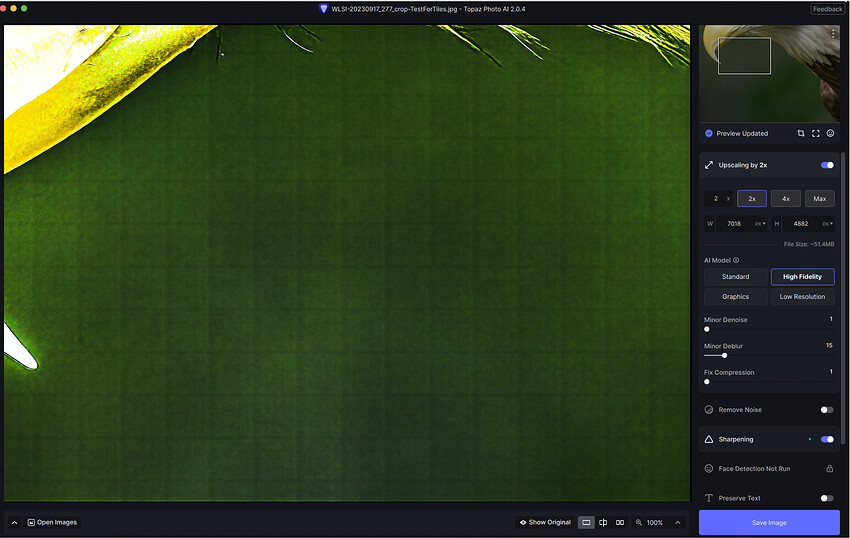Screen dimensions: 850x538
Task: Open the height px unit dropdown
Action: pos(827,223)
